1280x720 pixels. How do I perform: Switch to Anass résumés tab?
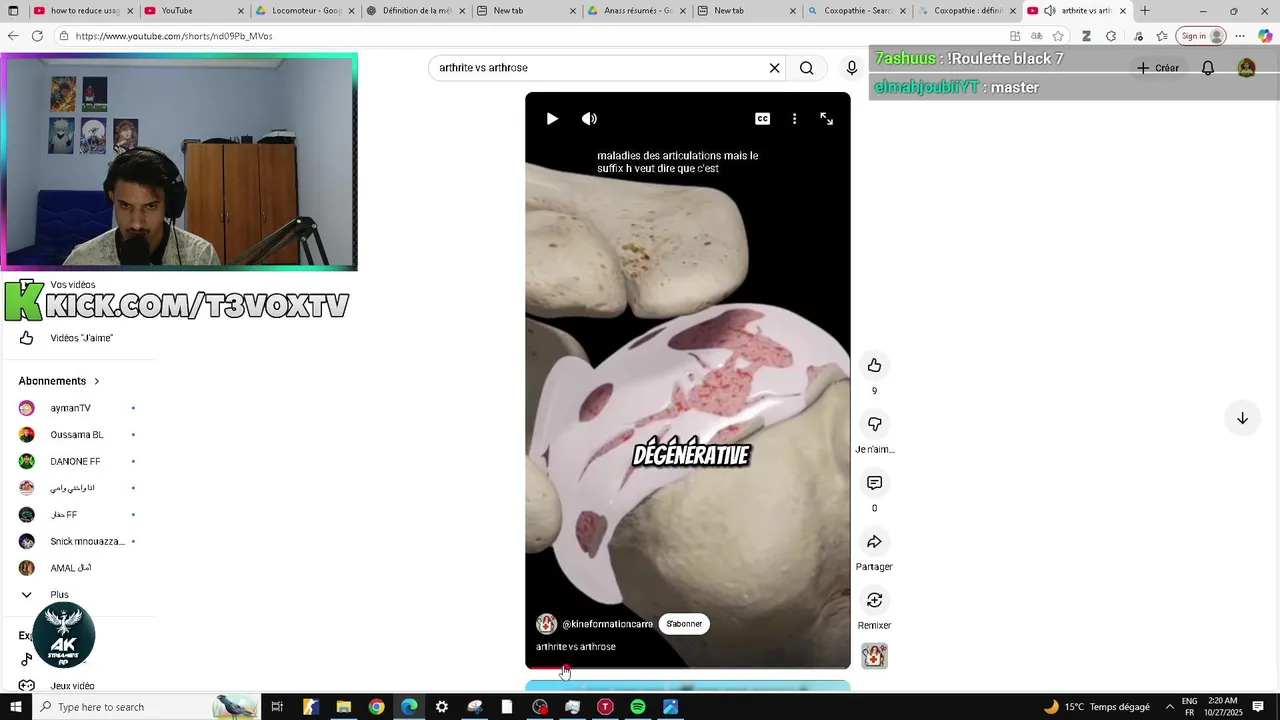tap(635, 11)
